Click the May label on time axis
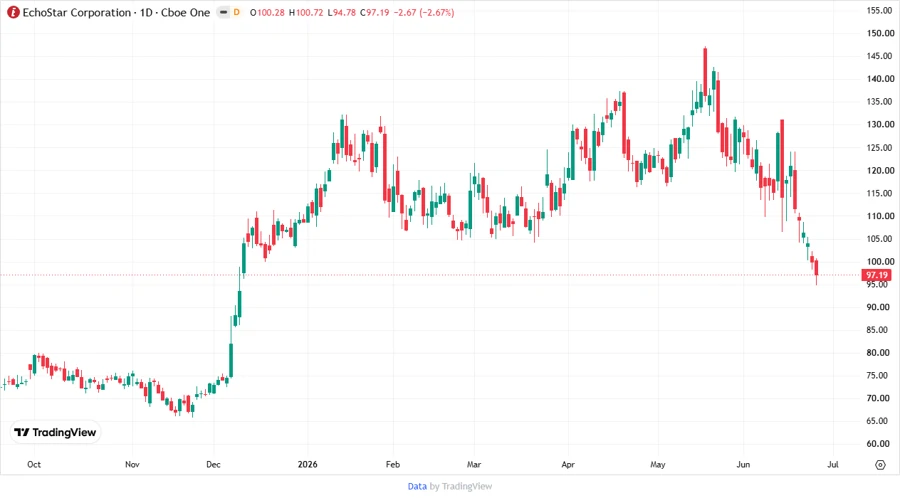The height and width of the screenshot is (498, 900). click(x=658, y=465)
